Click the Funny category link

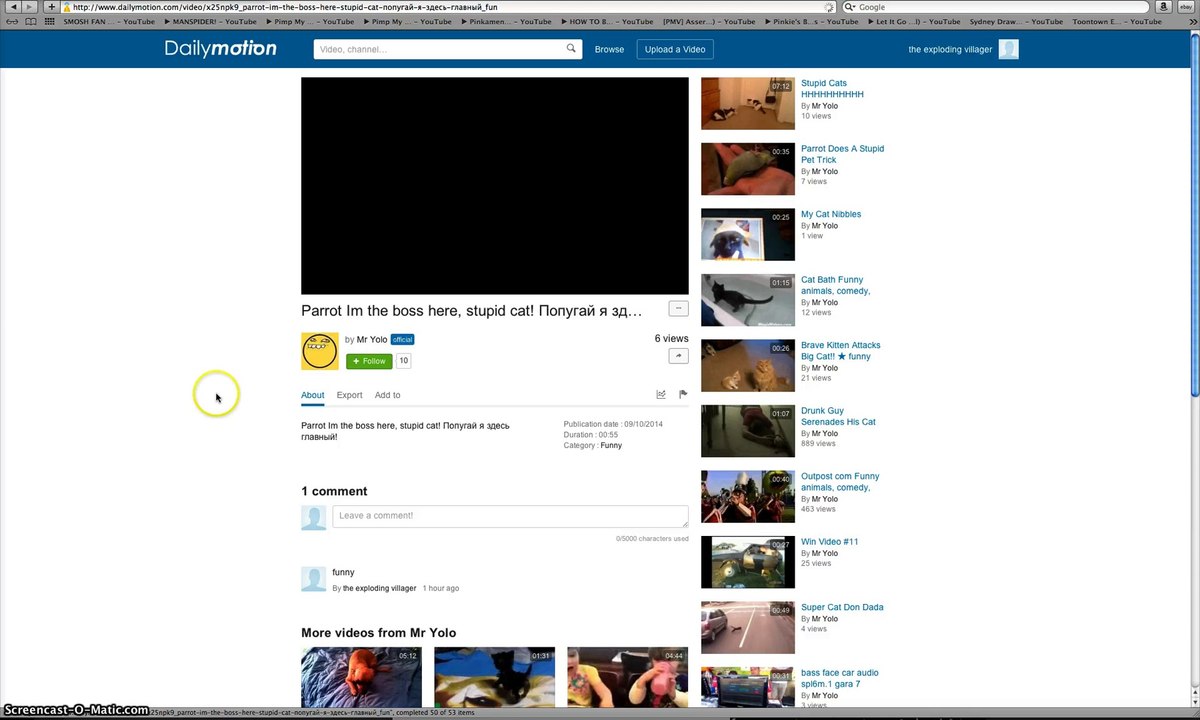(611, 445)
